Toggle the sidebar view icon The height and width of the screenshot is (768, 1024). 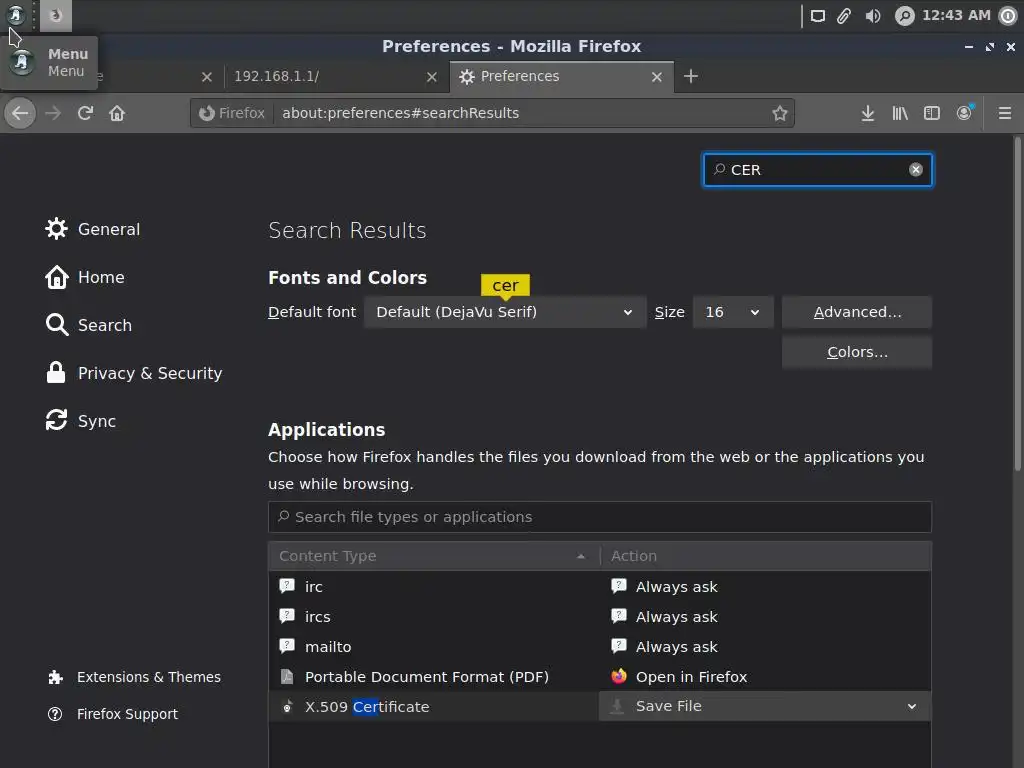point(932,113)
